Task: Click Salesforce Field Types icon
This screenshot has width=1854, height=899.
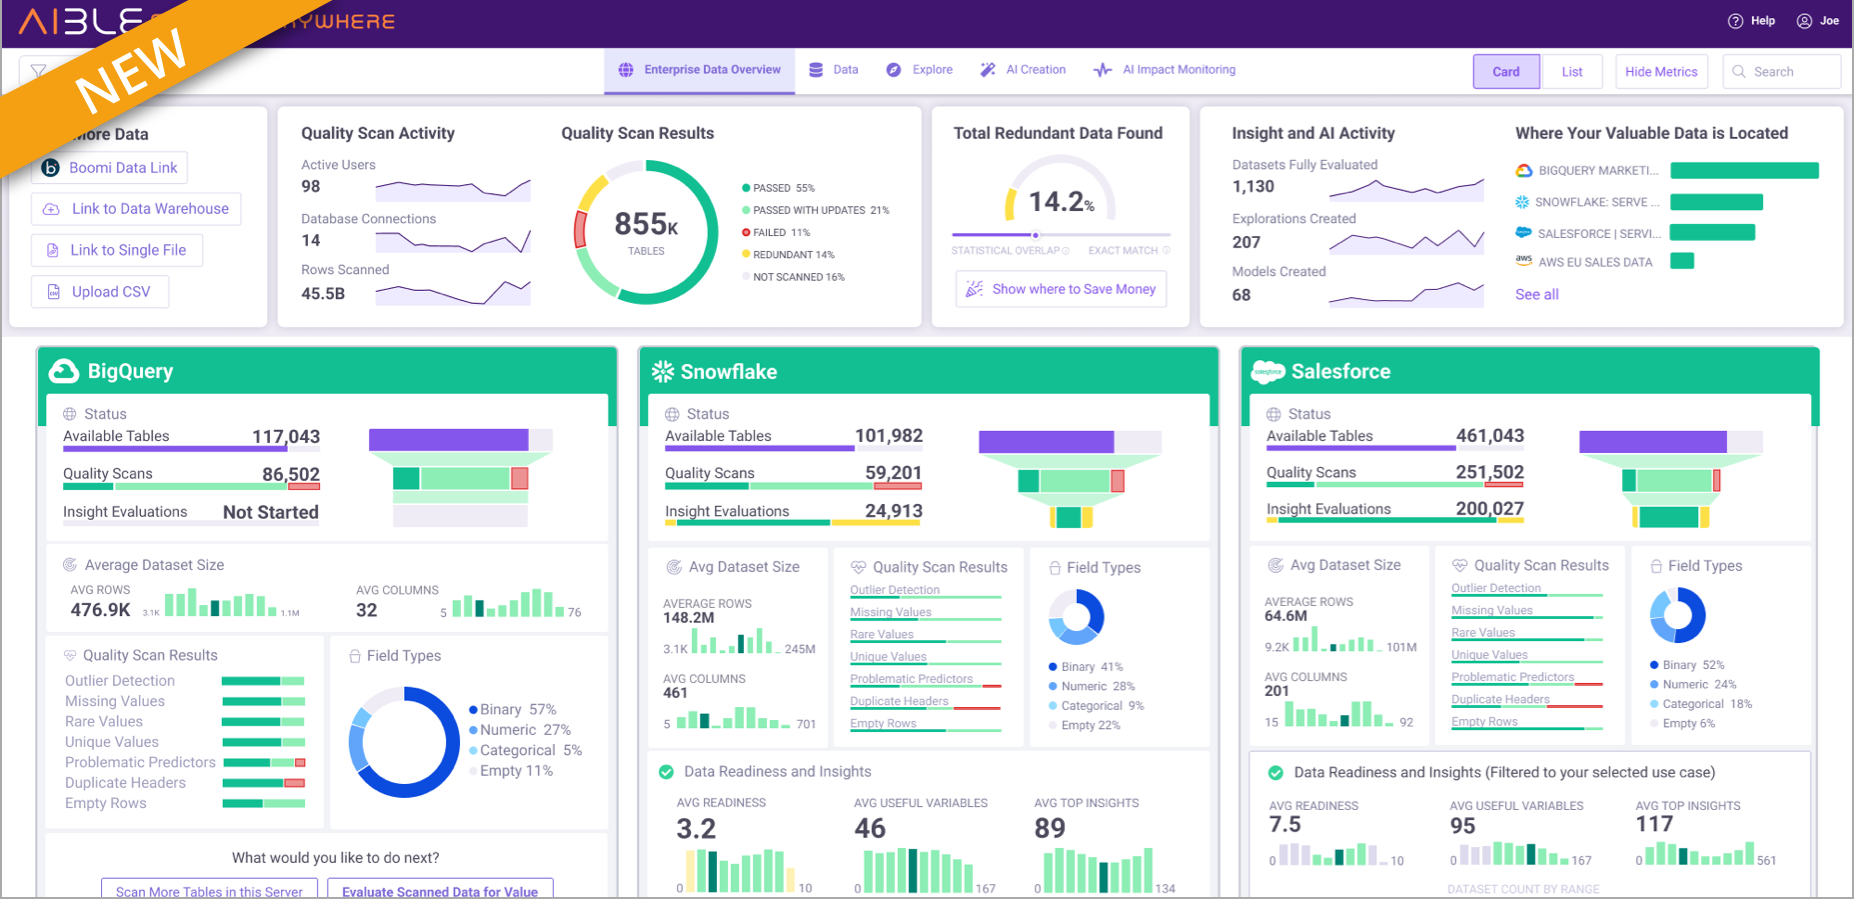Action: coord(1657,566)
